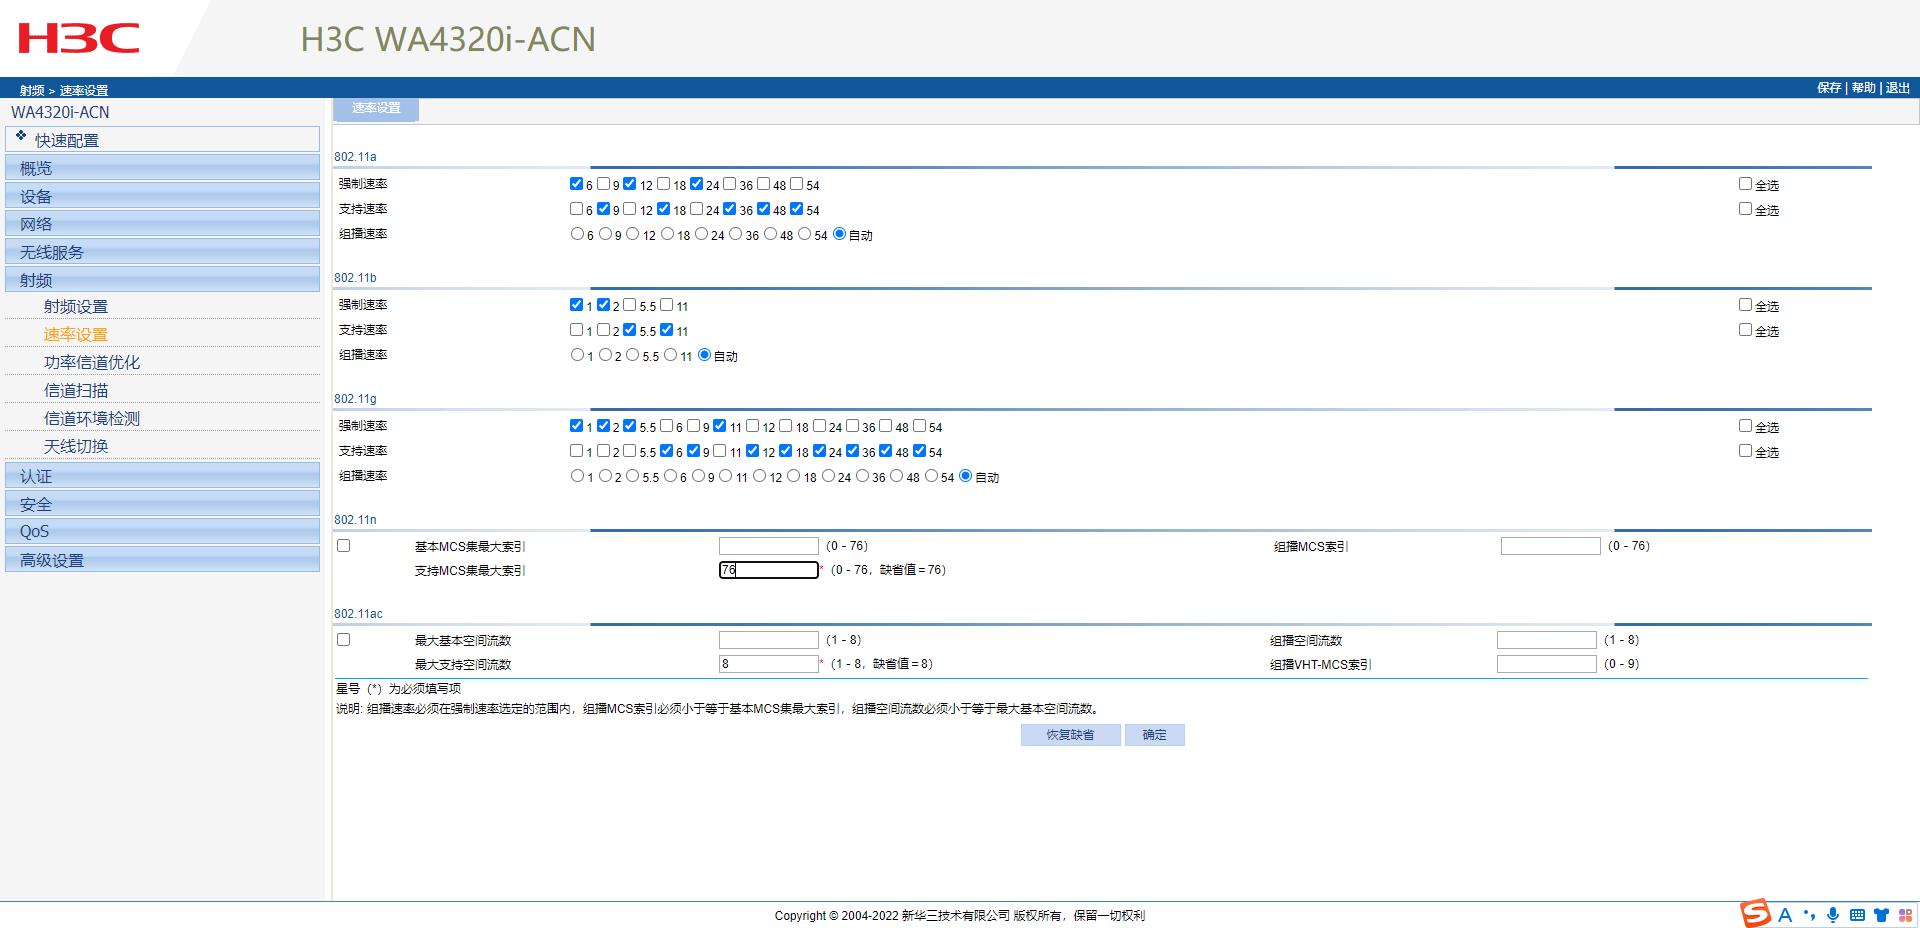Select 802.11a 组播速率 自动 radio button

840,234
